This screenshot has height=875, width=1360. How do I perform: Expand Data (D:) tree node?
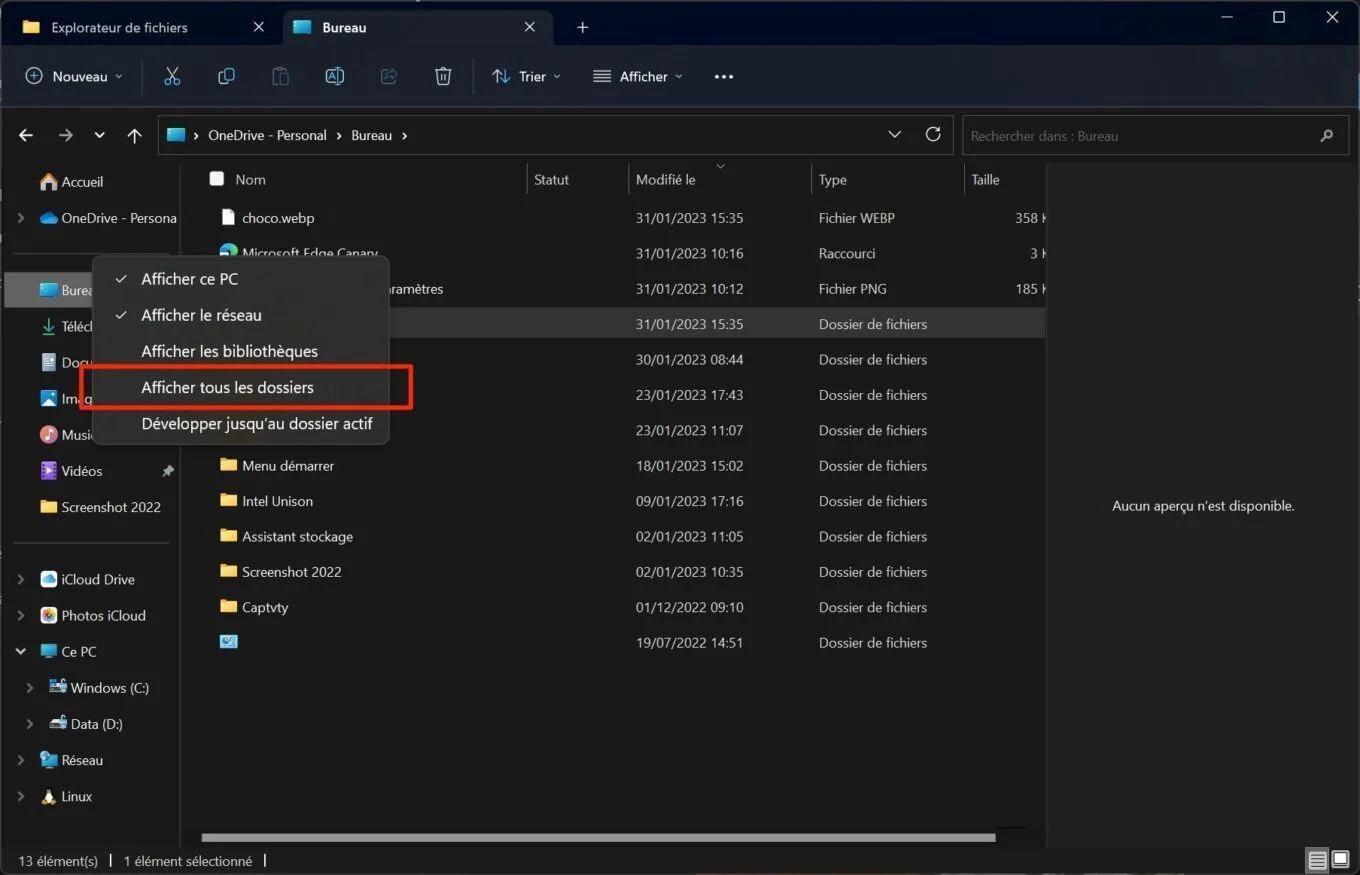[x=30, y=724]
